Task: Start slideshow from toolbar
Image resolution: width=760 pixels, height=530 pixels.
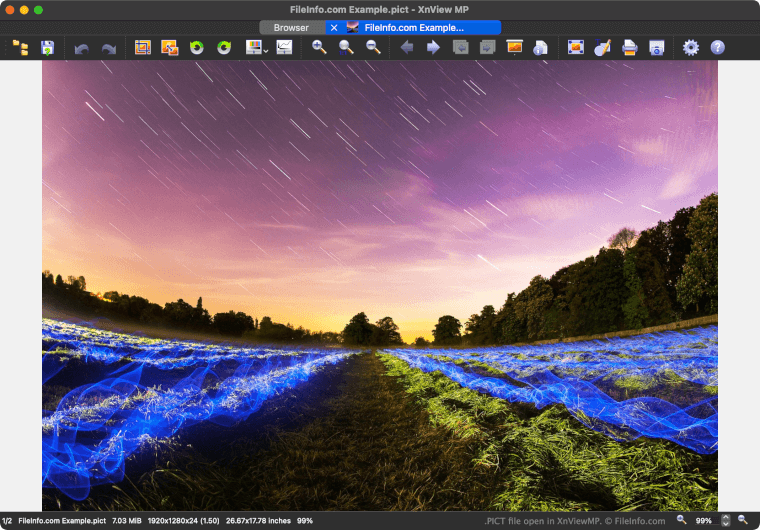Action: pyautogui.click(x=515, y=47)
